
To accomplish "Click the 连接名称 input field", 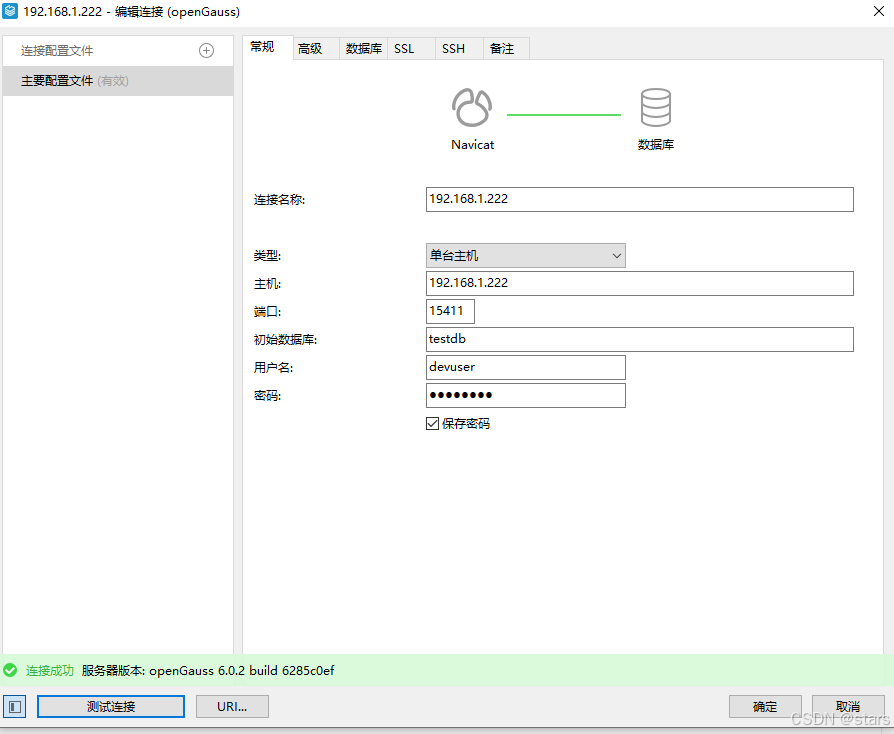I will coord(640,199).
